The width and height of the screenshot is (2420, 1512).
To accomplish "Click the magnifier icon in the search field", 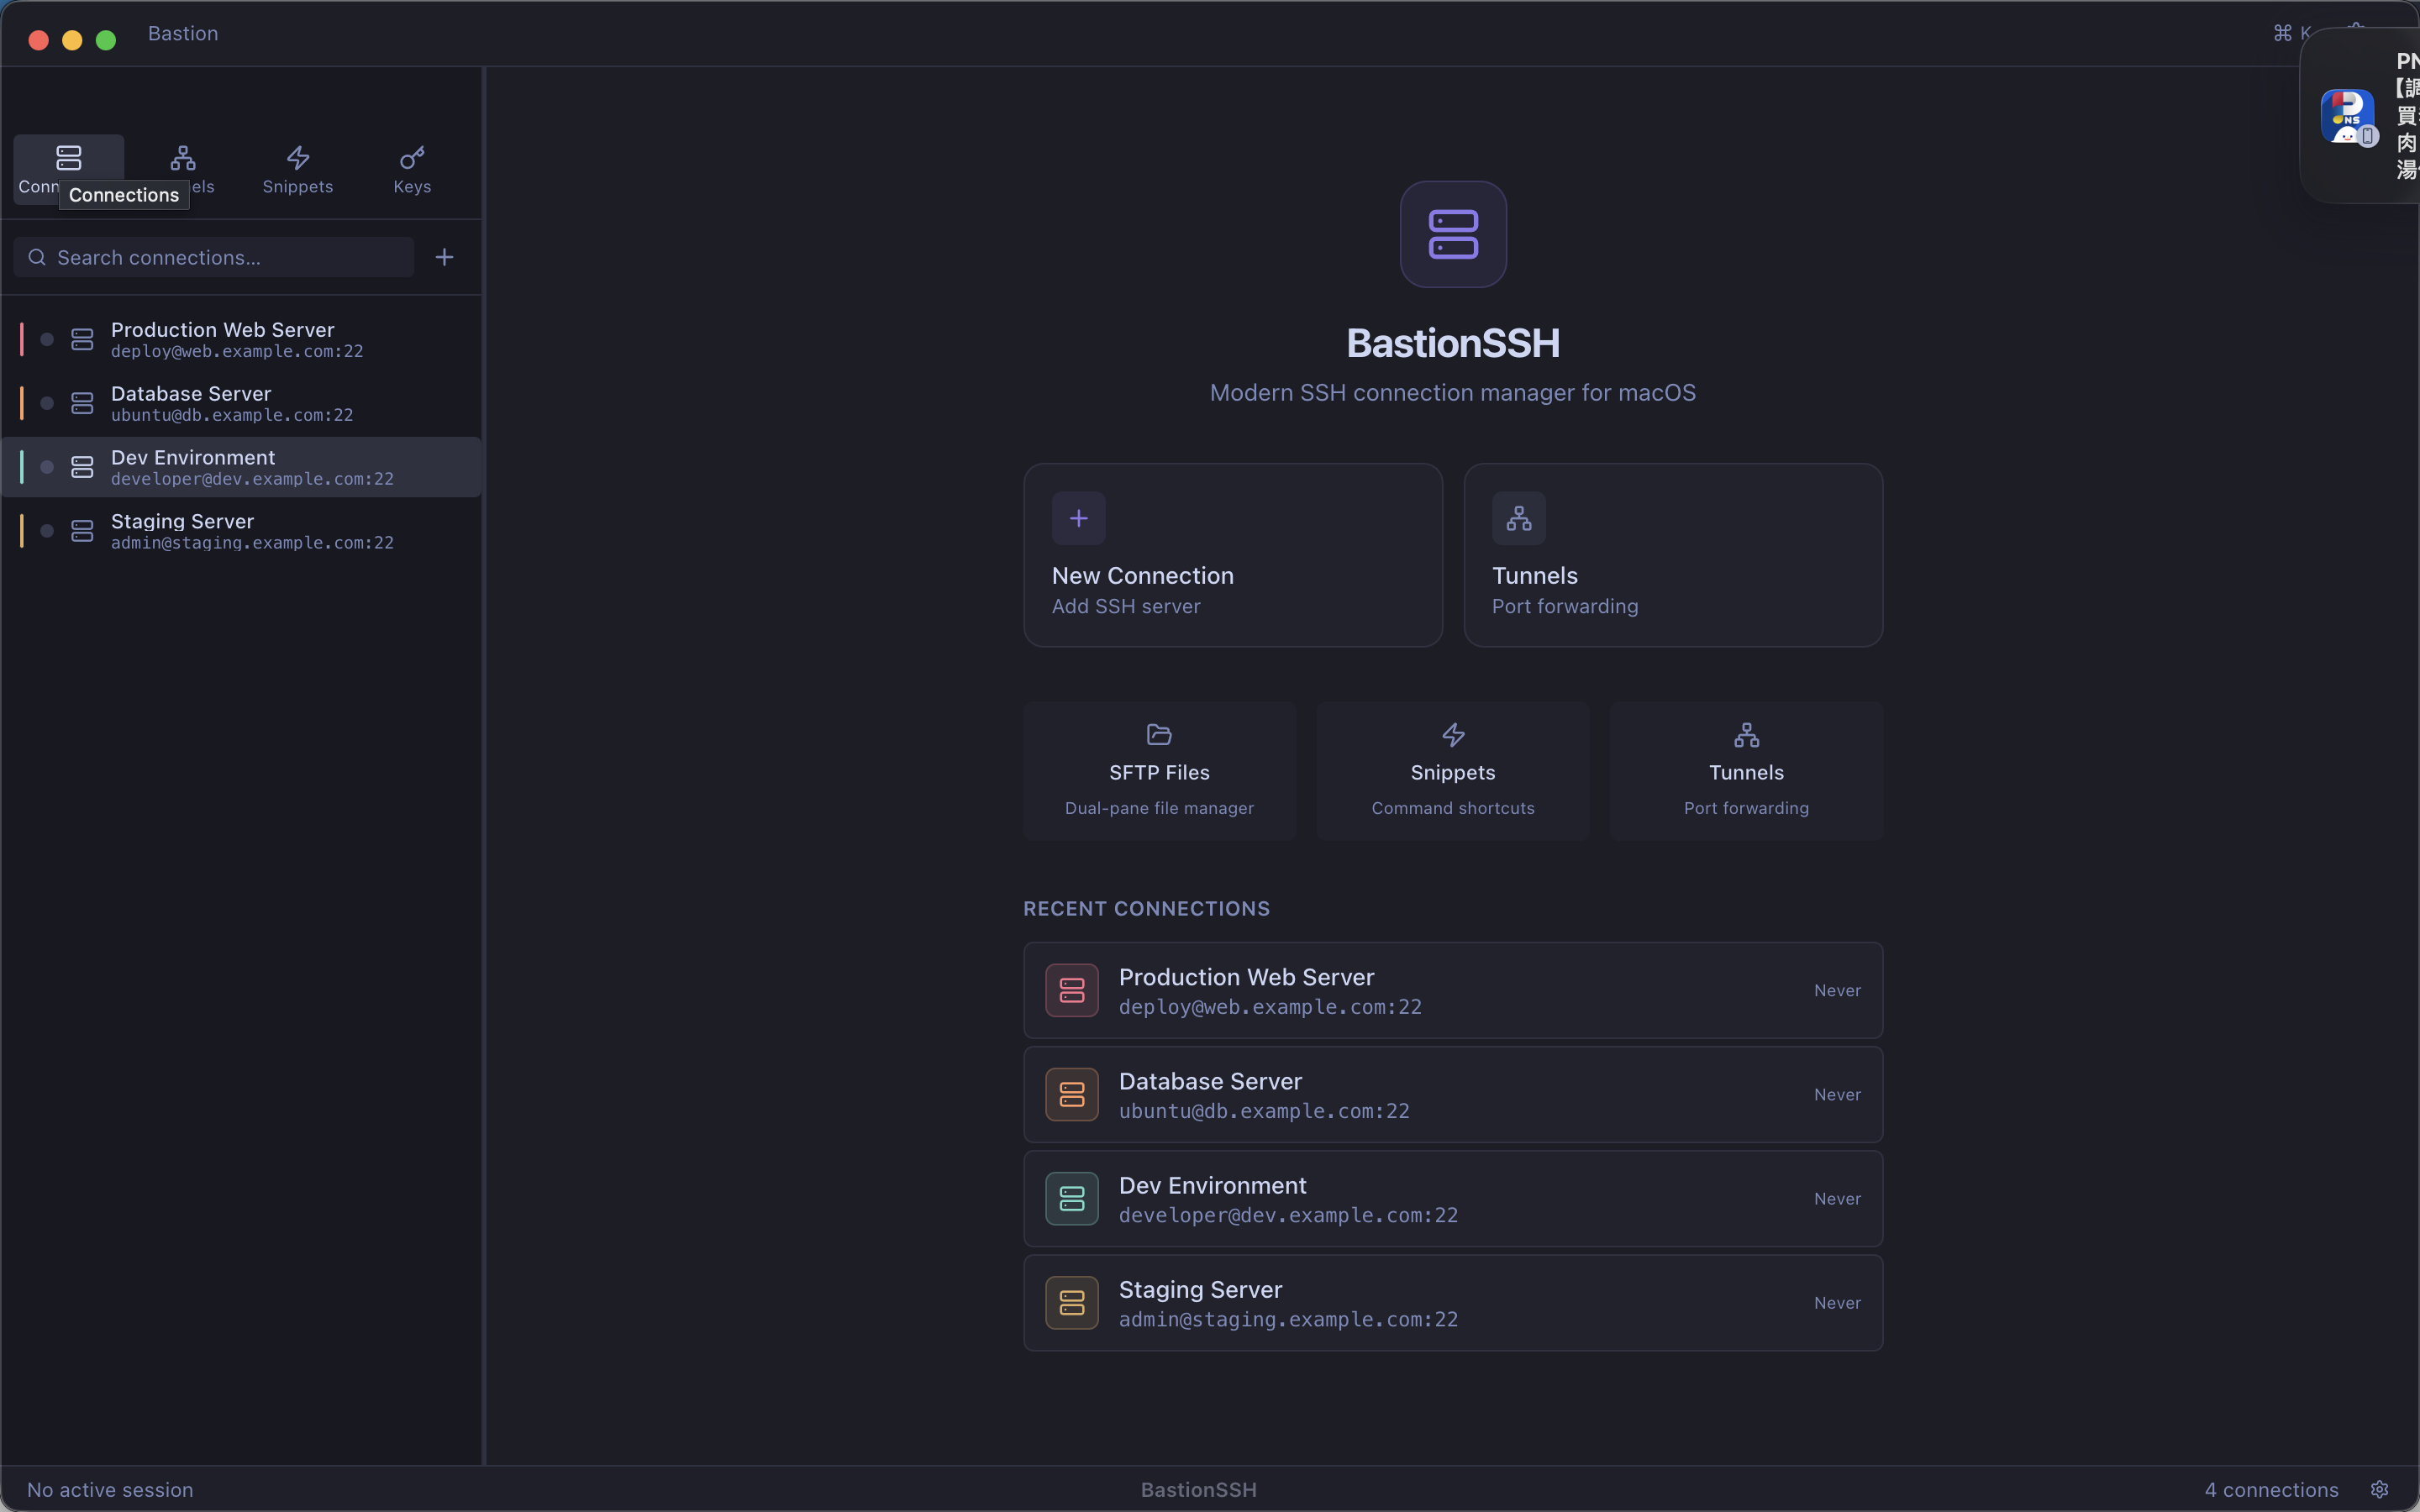I will 37,257.
